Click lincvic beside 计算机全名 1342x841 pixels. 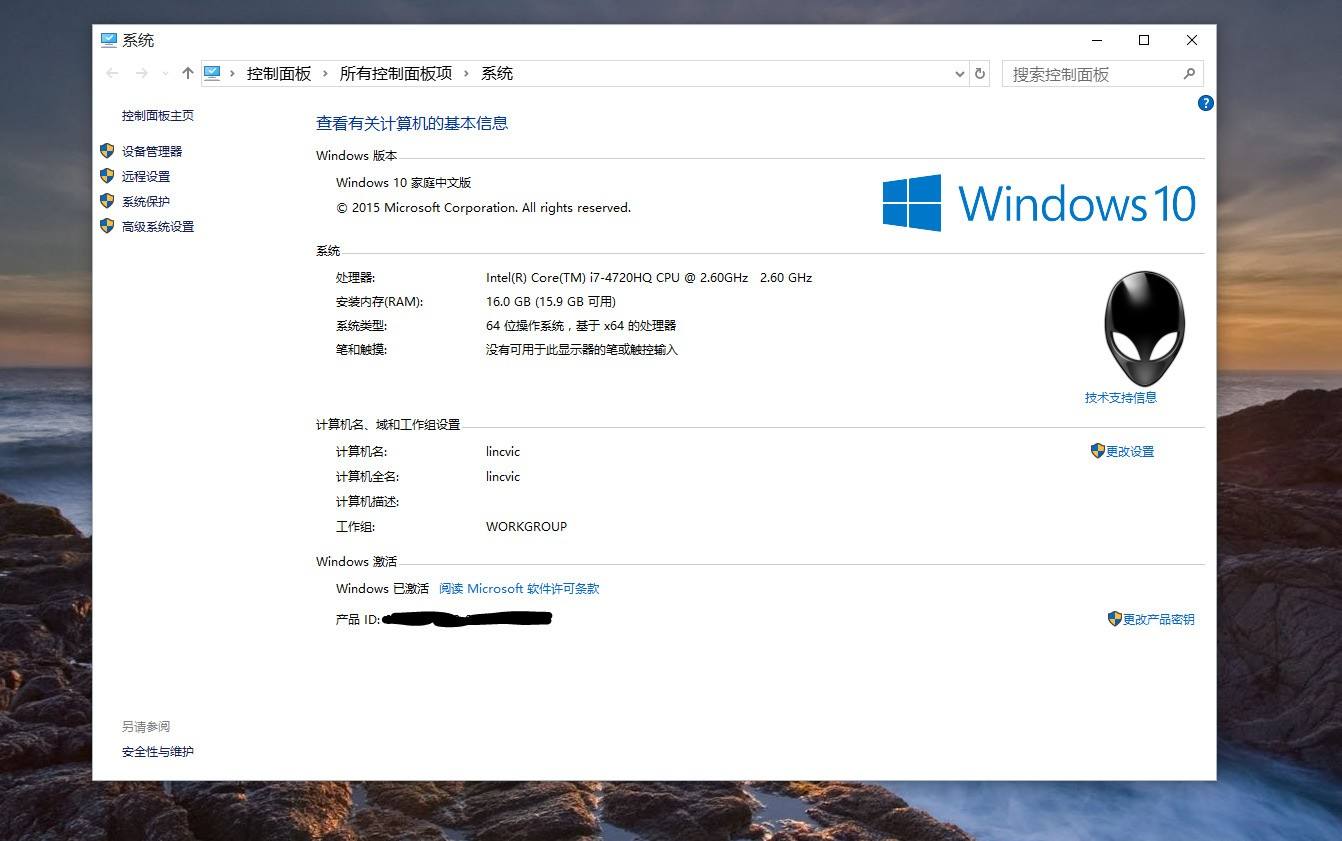503,477
